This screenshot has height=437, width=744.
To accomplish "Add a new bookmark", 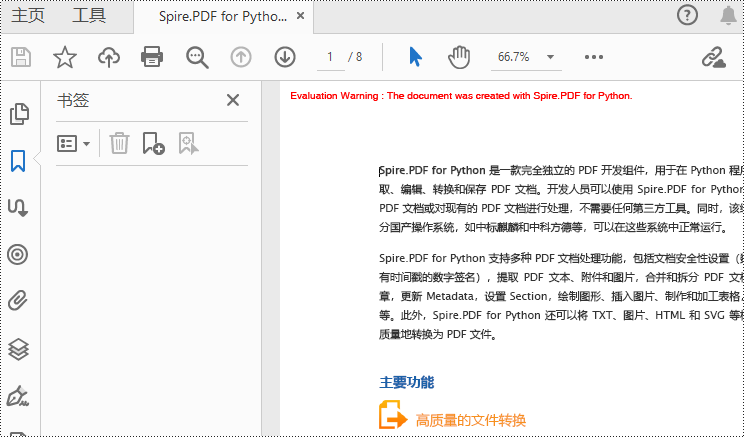I will point(153,143).
